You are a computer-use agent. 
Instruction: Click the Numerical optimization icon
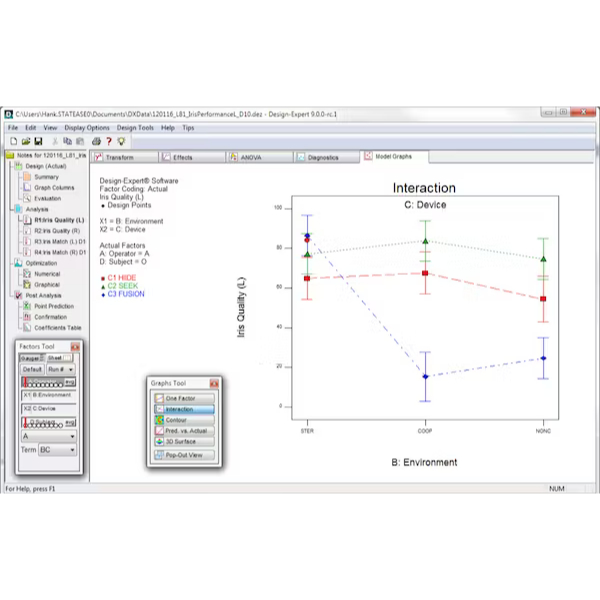pos(27,274)
